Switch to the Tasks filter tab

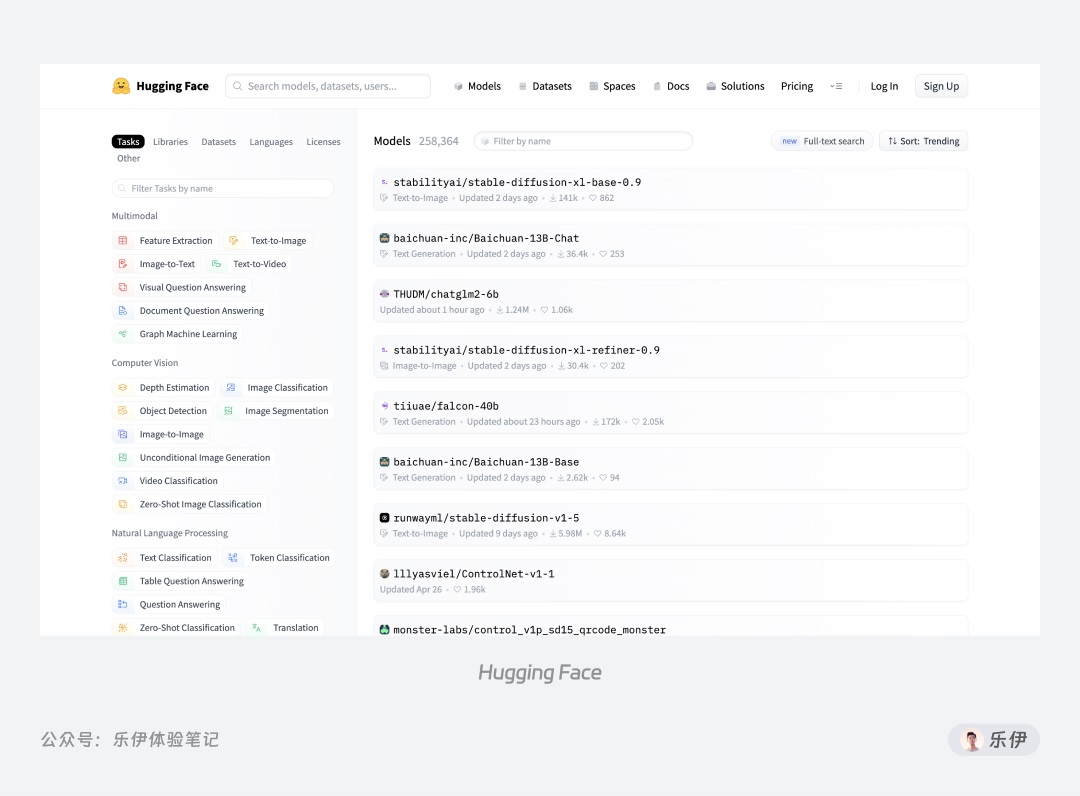coord(128,142)
